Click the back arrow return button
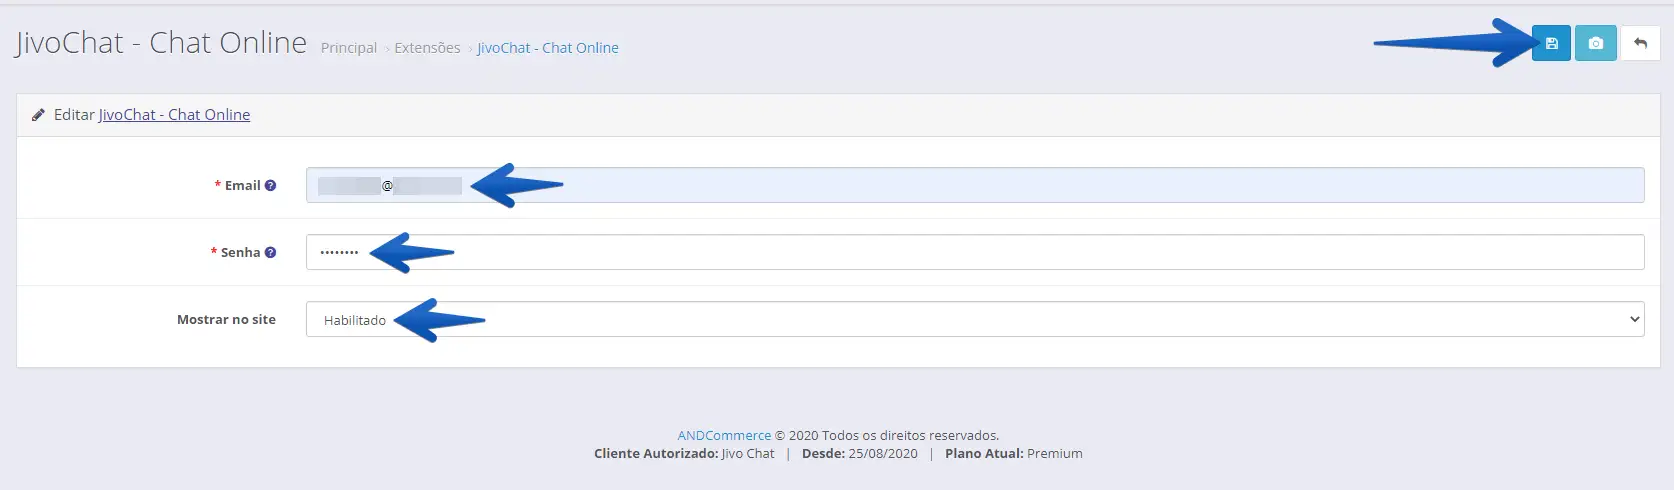 click(1640, 43)
